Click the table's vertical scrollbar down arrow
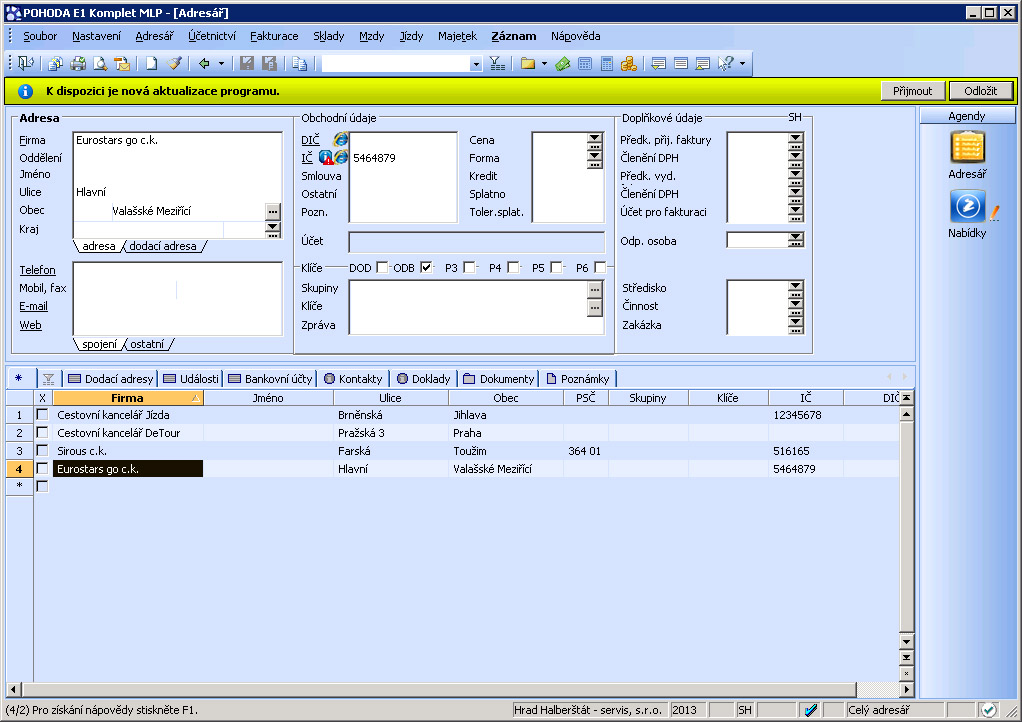Image resolution: width=1022 pixels, height=722 pixels. point(906,641)
